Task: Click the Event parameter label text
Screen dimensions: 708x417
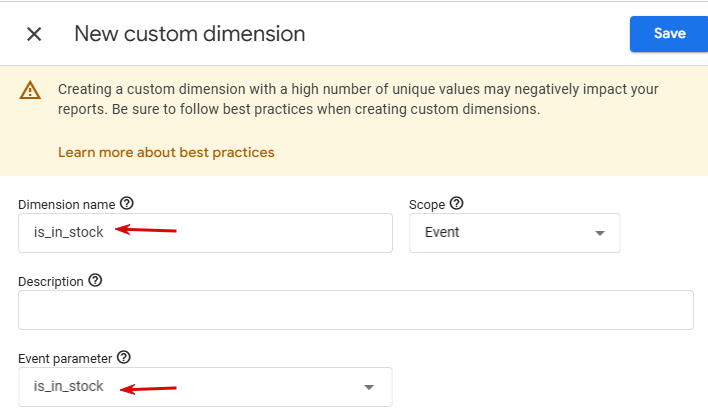Action: (x=65, y=358)
